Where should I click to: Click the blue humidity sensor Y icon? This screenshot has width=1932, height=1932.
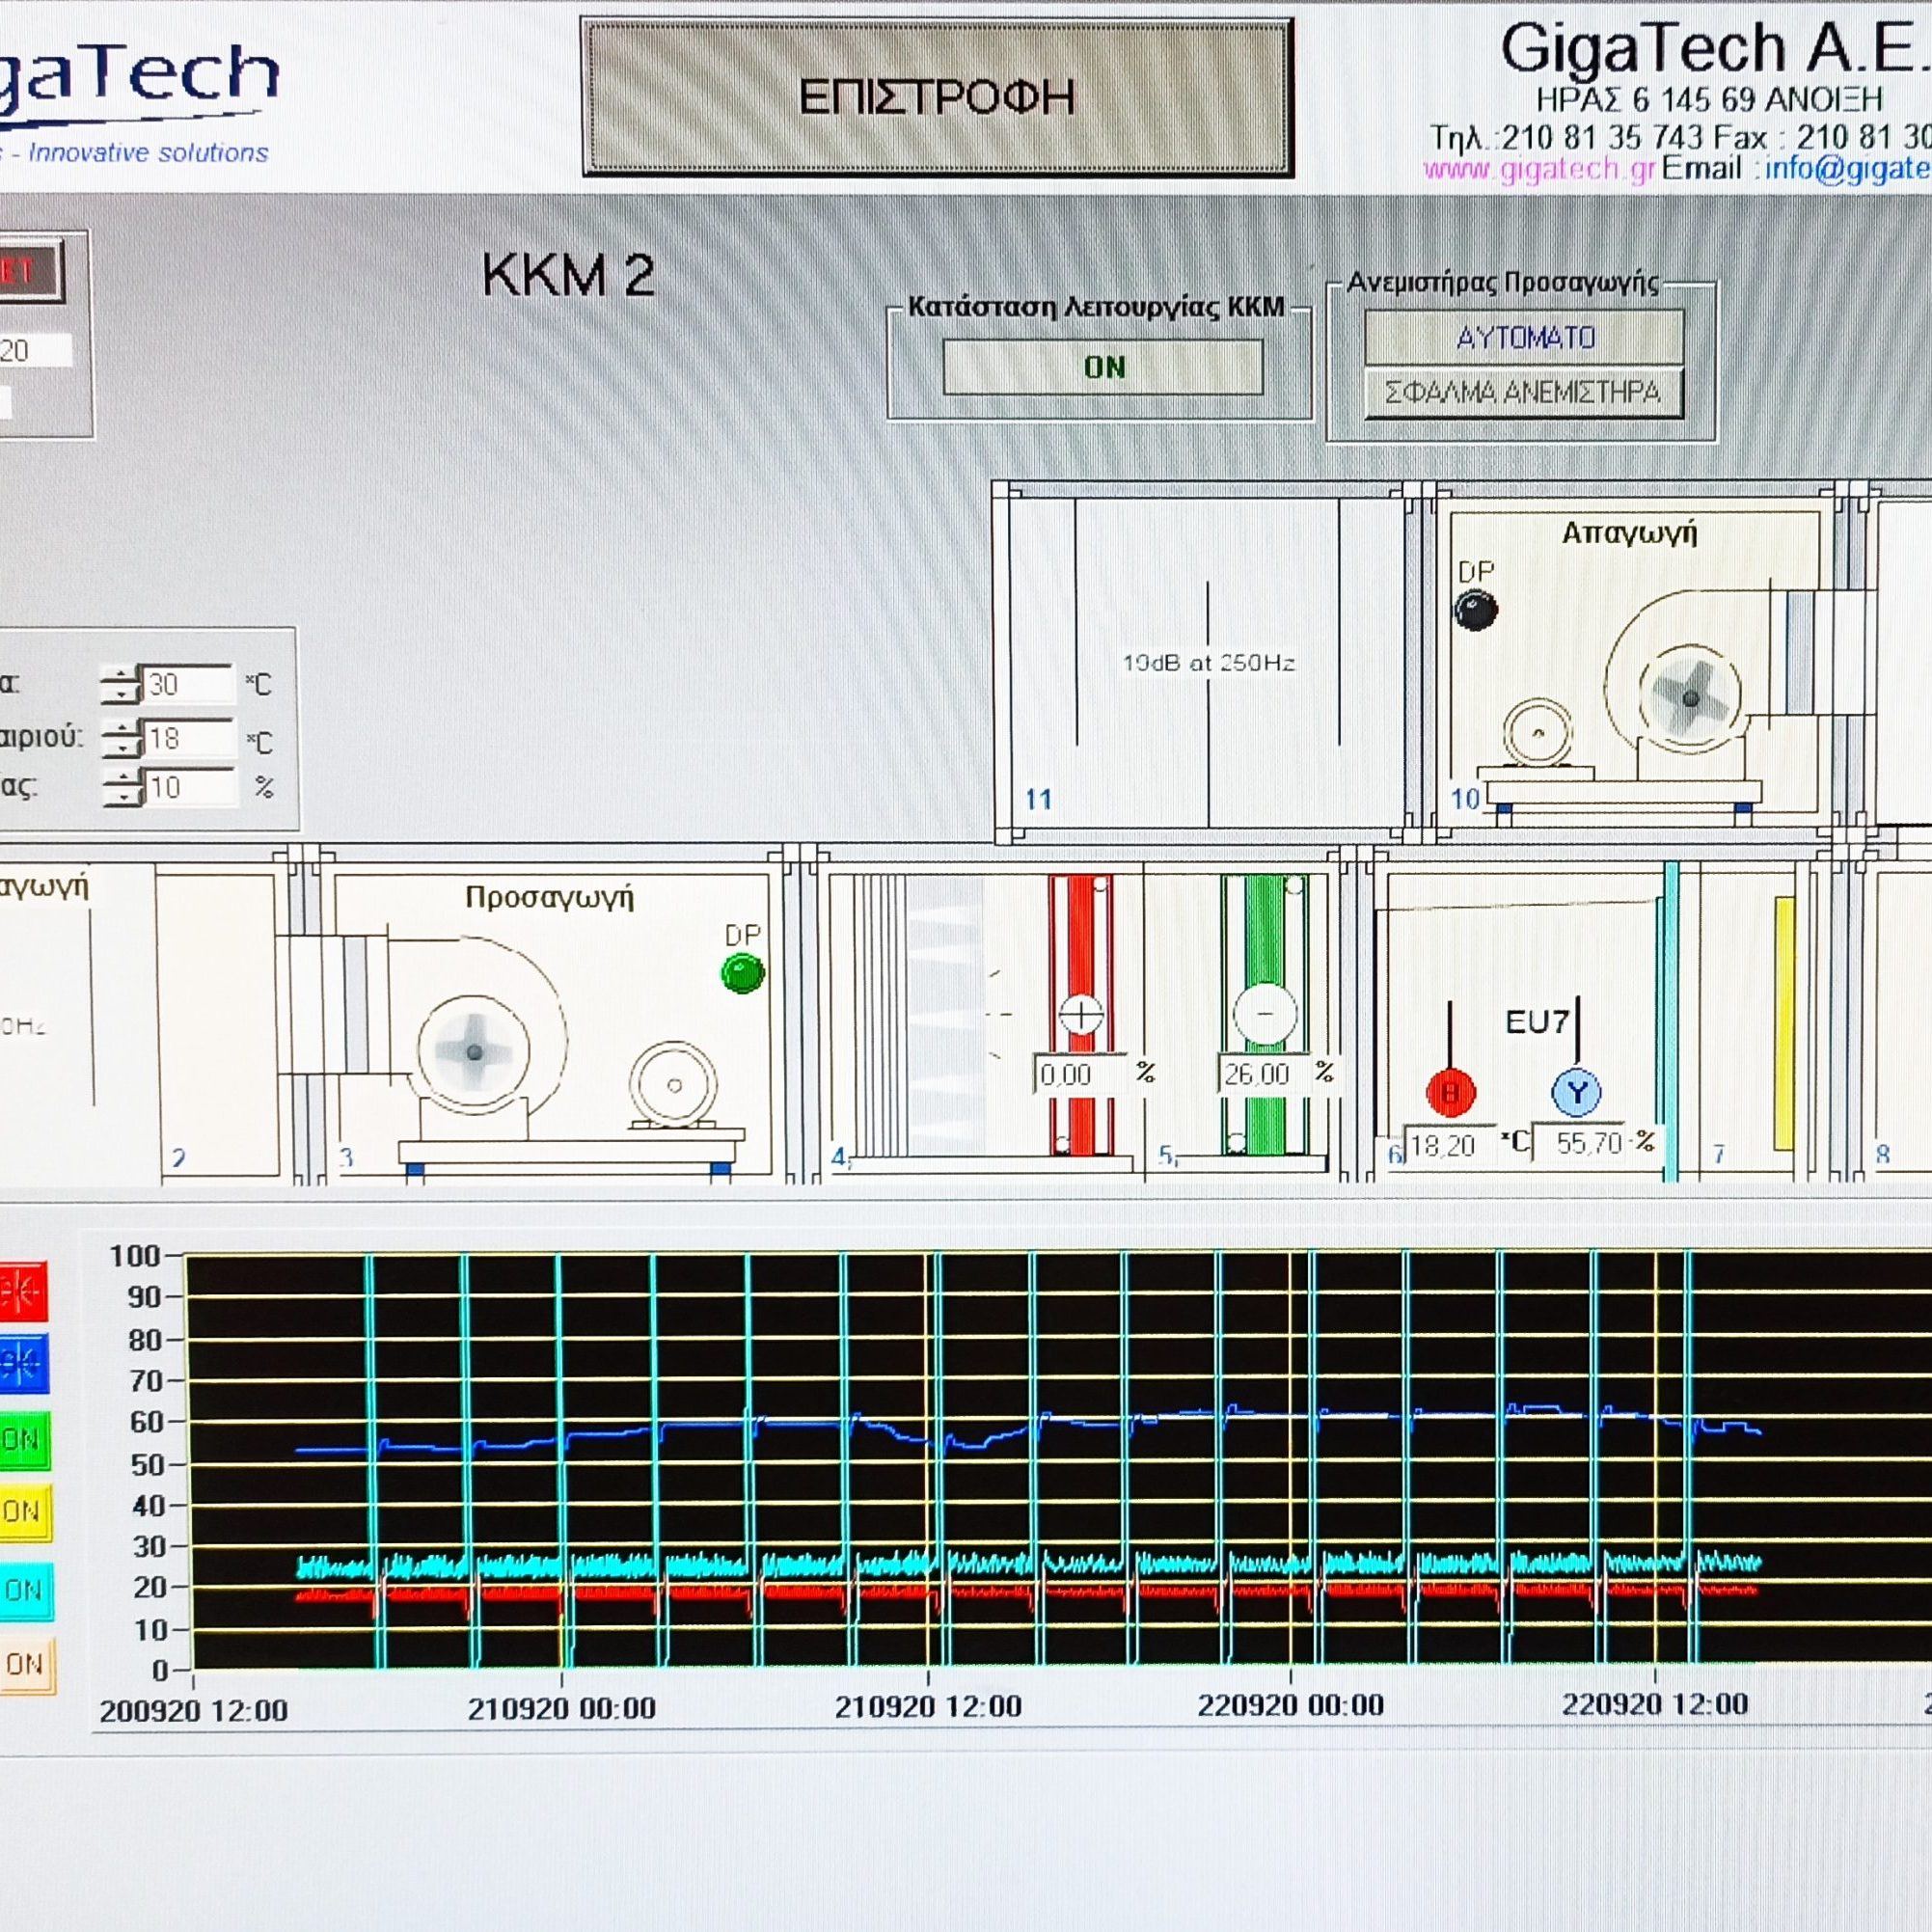coord(1577,1092)
